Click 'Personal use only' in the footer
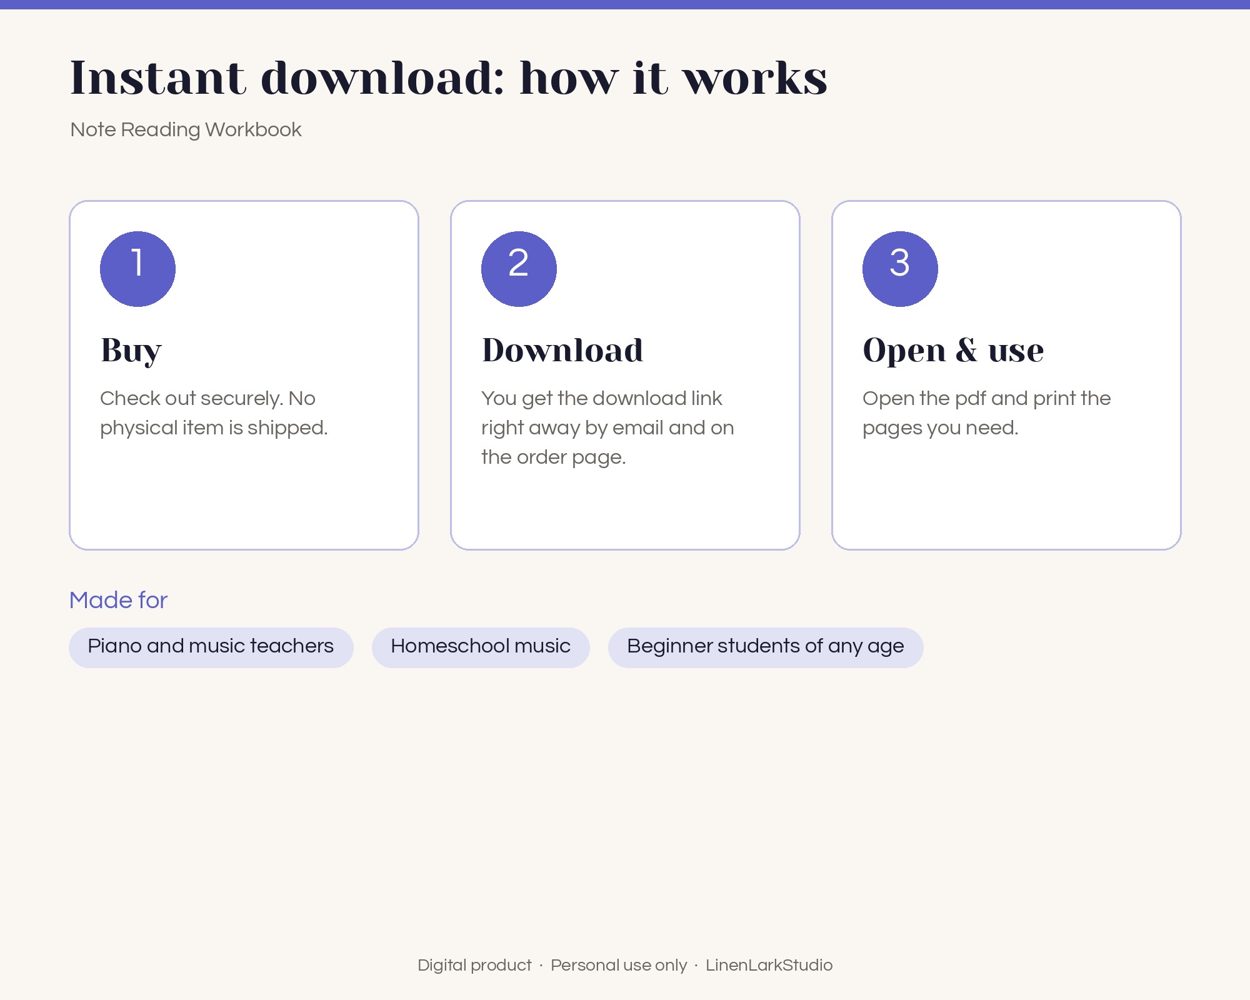Image resolution: width=1250 pixels, height=1000 pixels. click(619, 965)
